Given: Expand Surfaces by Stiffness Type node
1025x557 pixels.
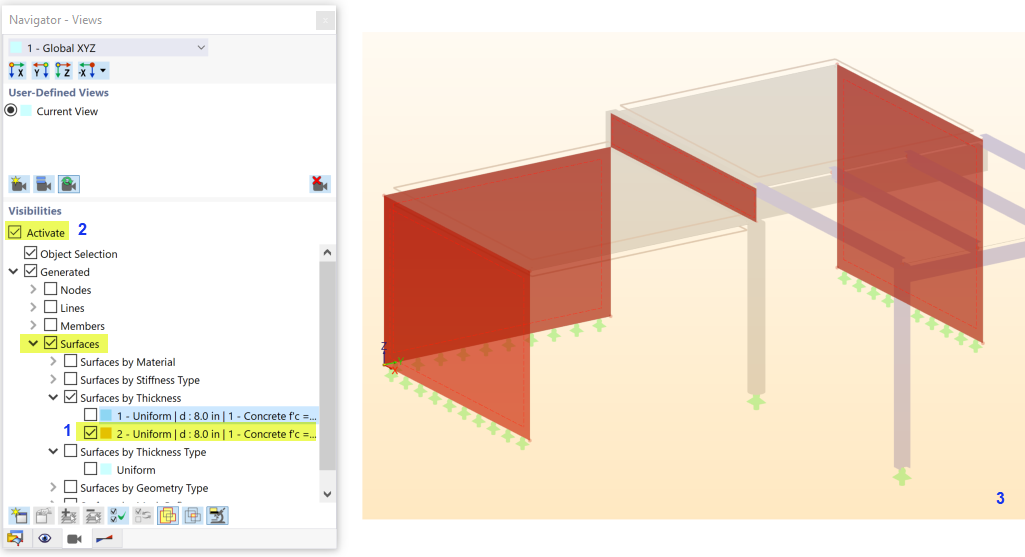Looking at the screenshot, I should (x=54, y=379).
